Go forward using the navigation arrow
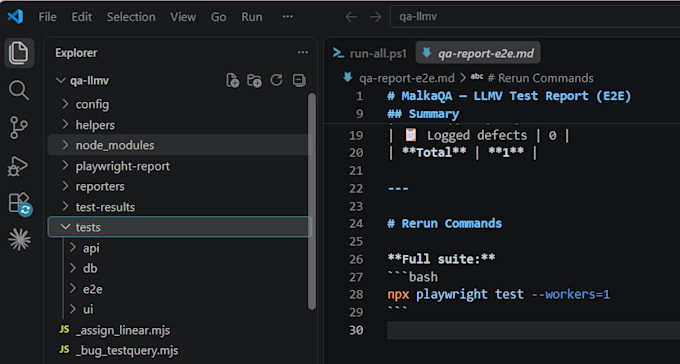Viewport: 680px width, 364px height. [375, 17]
